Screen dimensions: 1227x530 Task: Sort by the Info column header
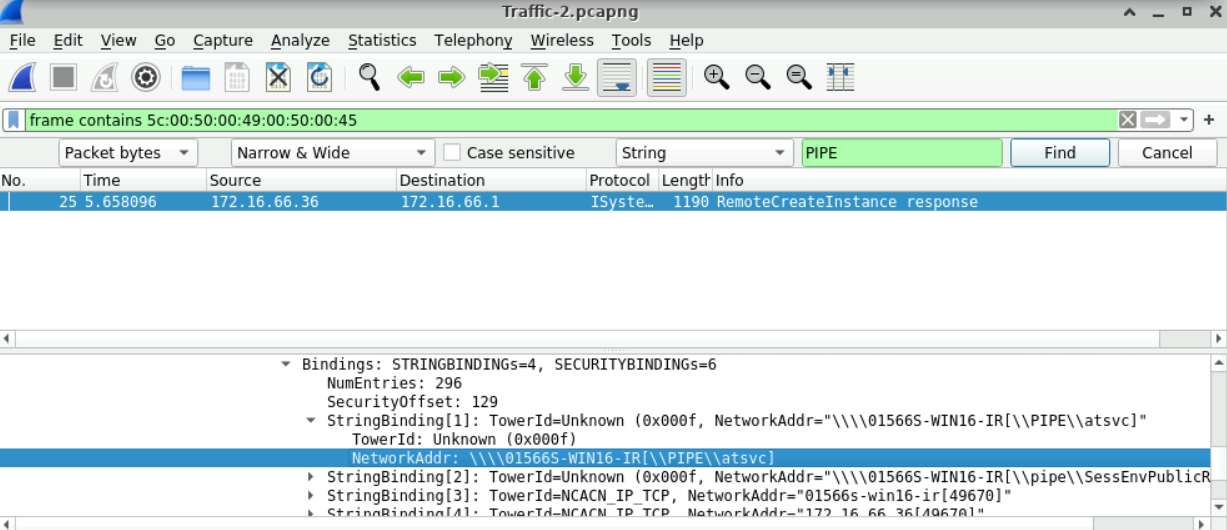point(968,180)
